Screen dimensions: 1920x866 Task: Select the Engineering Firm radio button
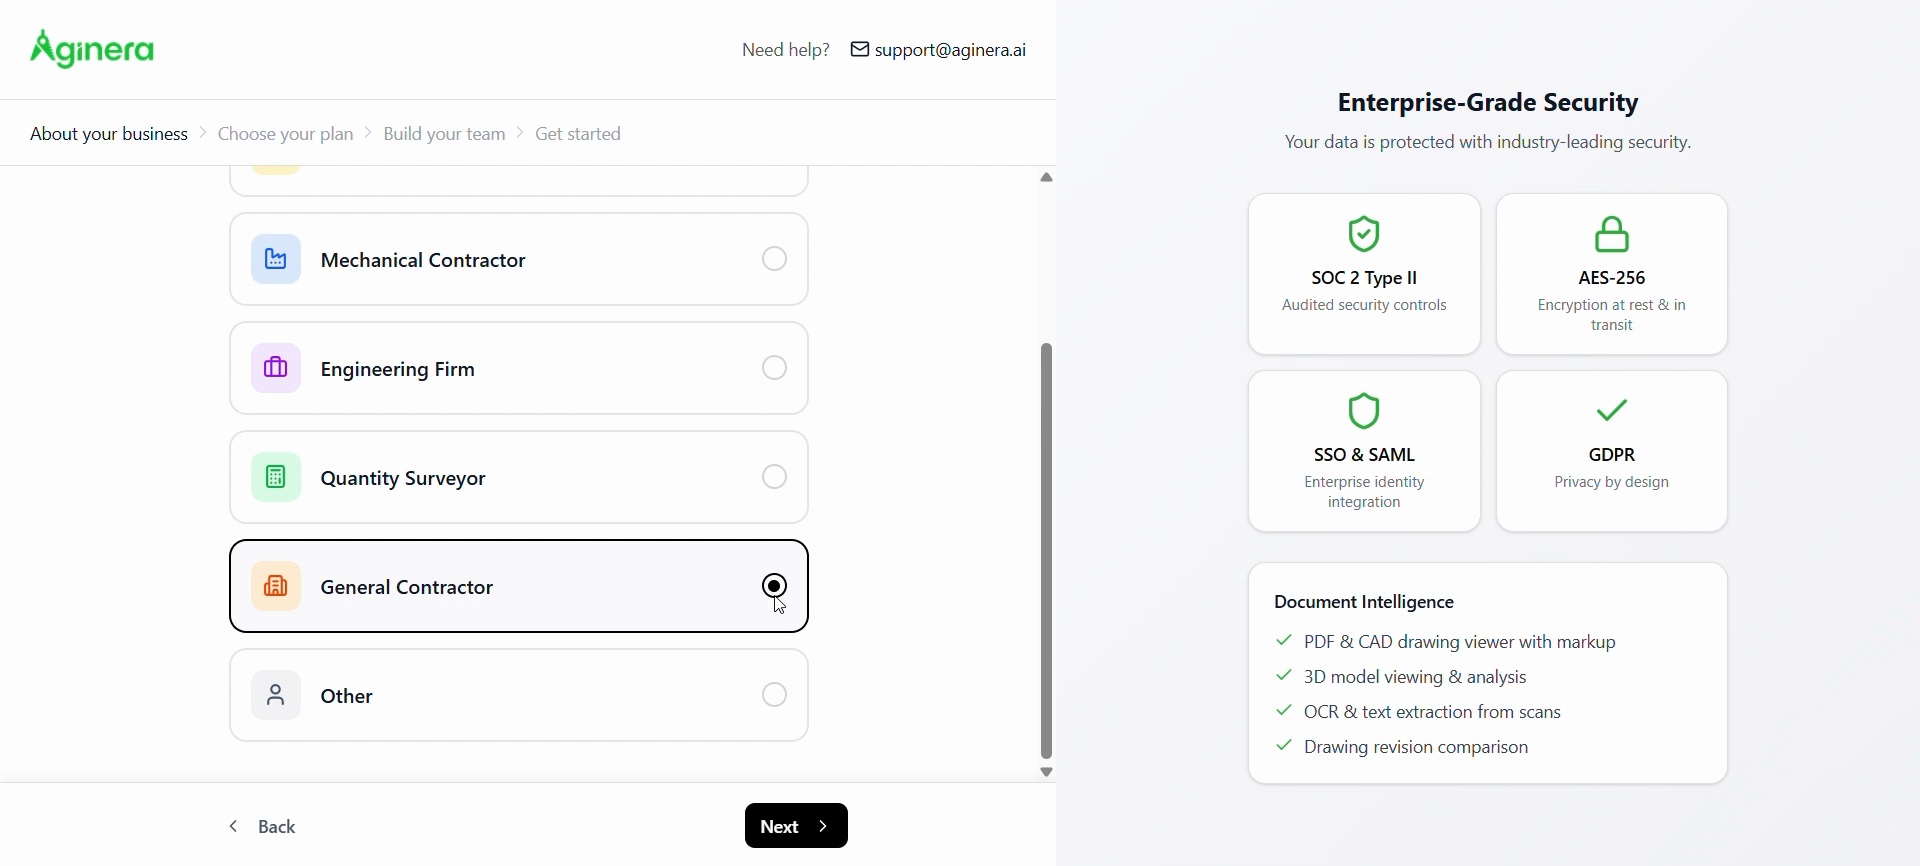coord(775,369)
